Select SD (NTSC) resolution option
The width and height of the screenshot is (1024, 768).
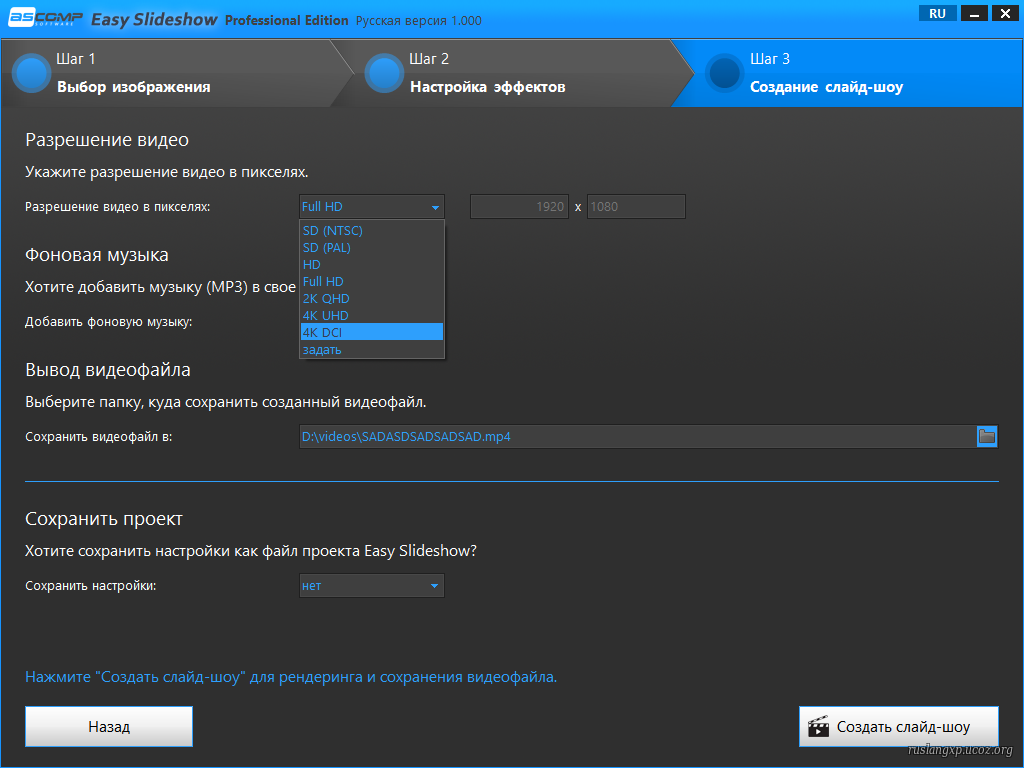tap(372, 231)
